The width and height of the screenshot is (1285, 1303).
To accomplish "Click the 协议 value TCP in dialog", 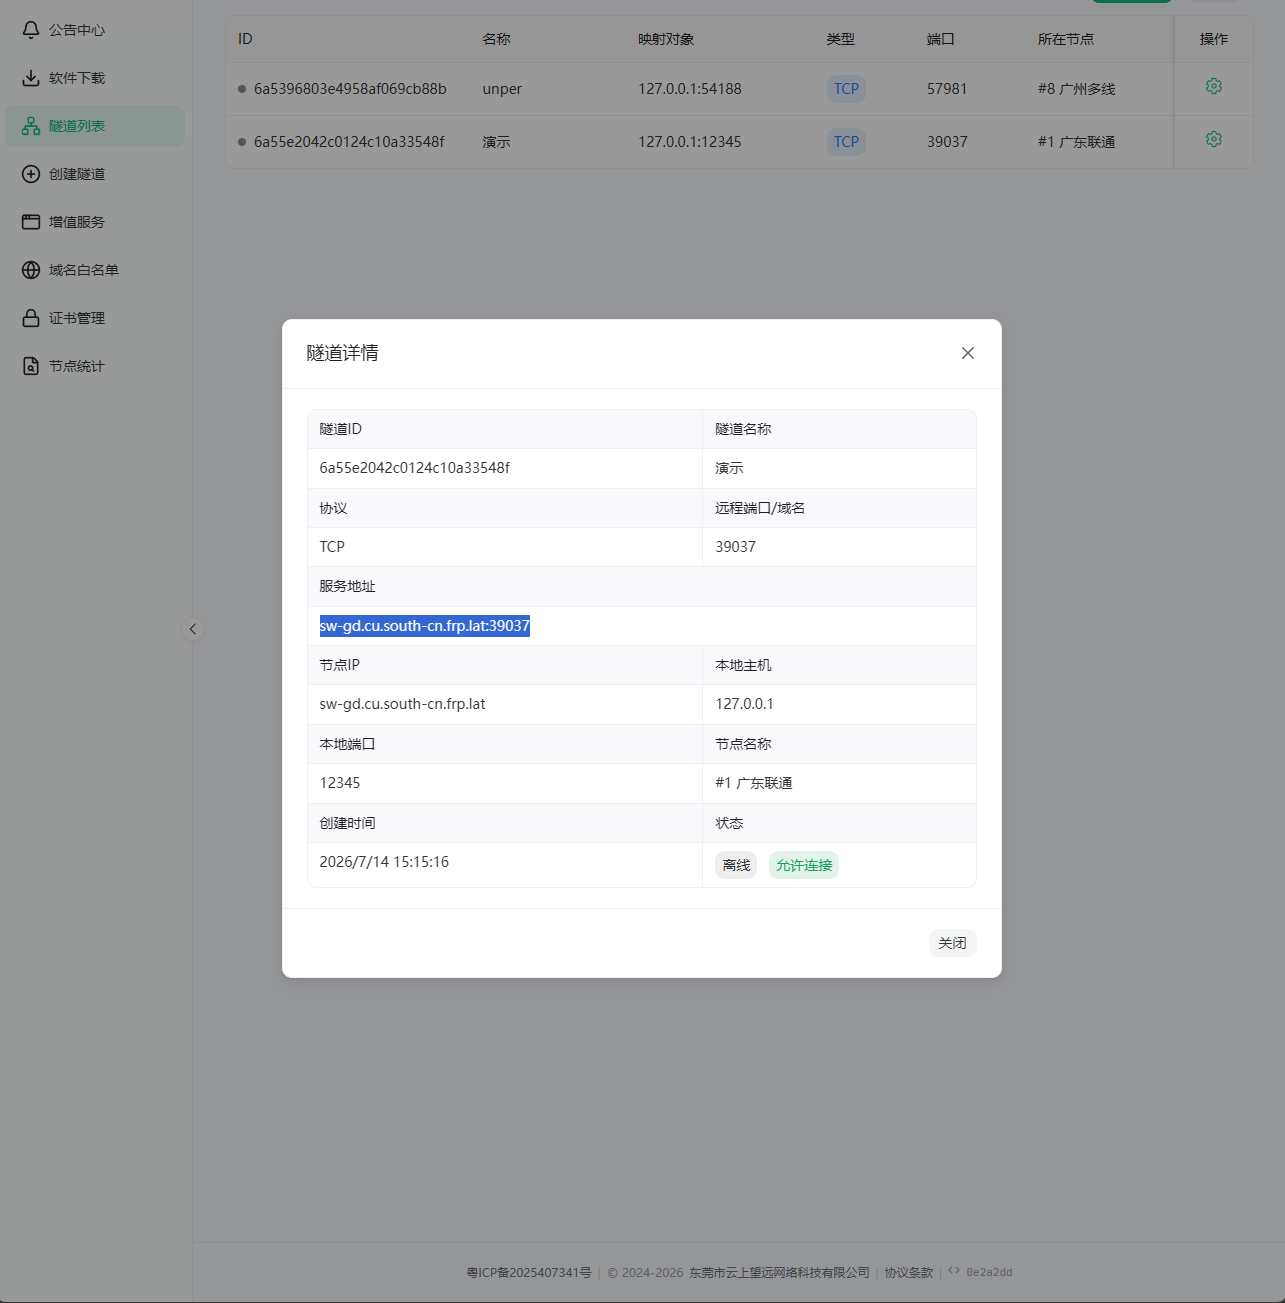I will click(332, 547).
